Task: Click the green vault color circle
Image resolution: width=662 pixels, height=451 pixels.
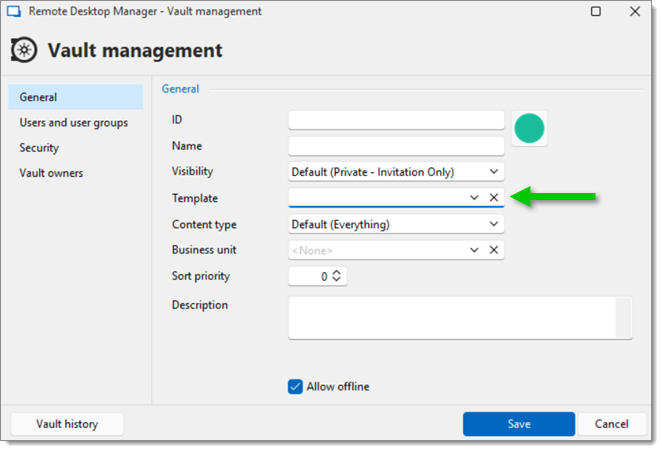Action: coord(529,128)
